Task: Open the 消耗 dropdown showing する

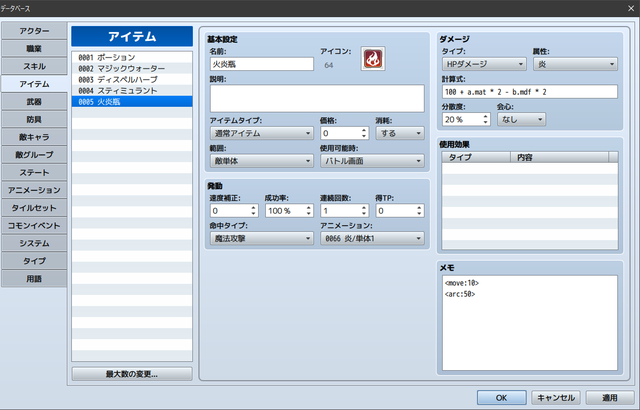Action: click(400, 133)
